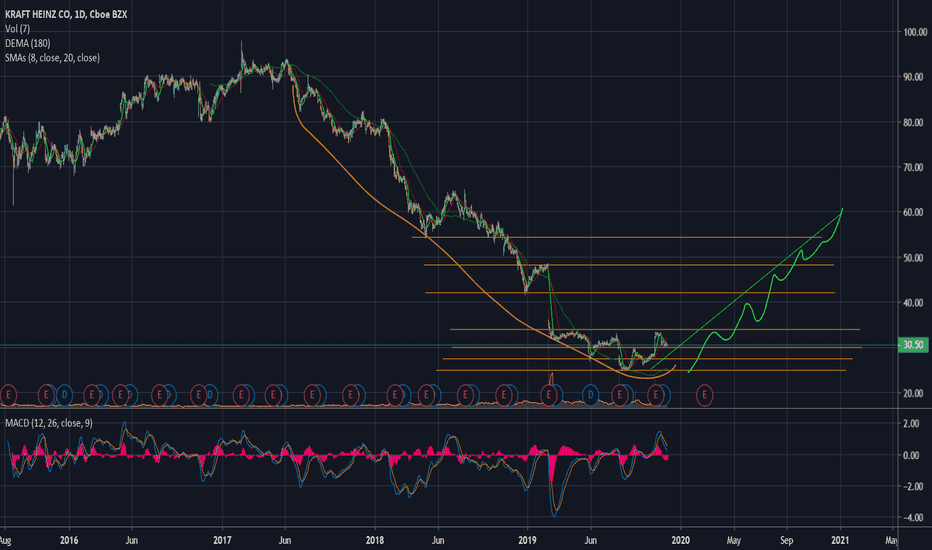The height and width of the screenshot is (550, 932).
Task: Open the SMAs (8, close, 20, close) legend
Action: [x=52, y=58]
